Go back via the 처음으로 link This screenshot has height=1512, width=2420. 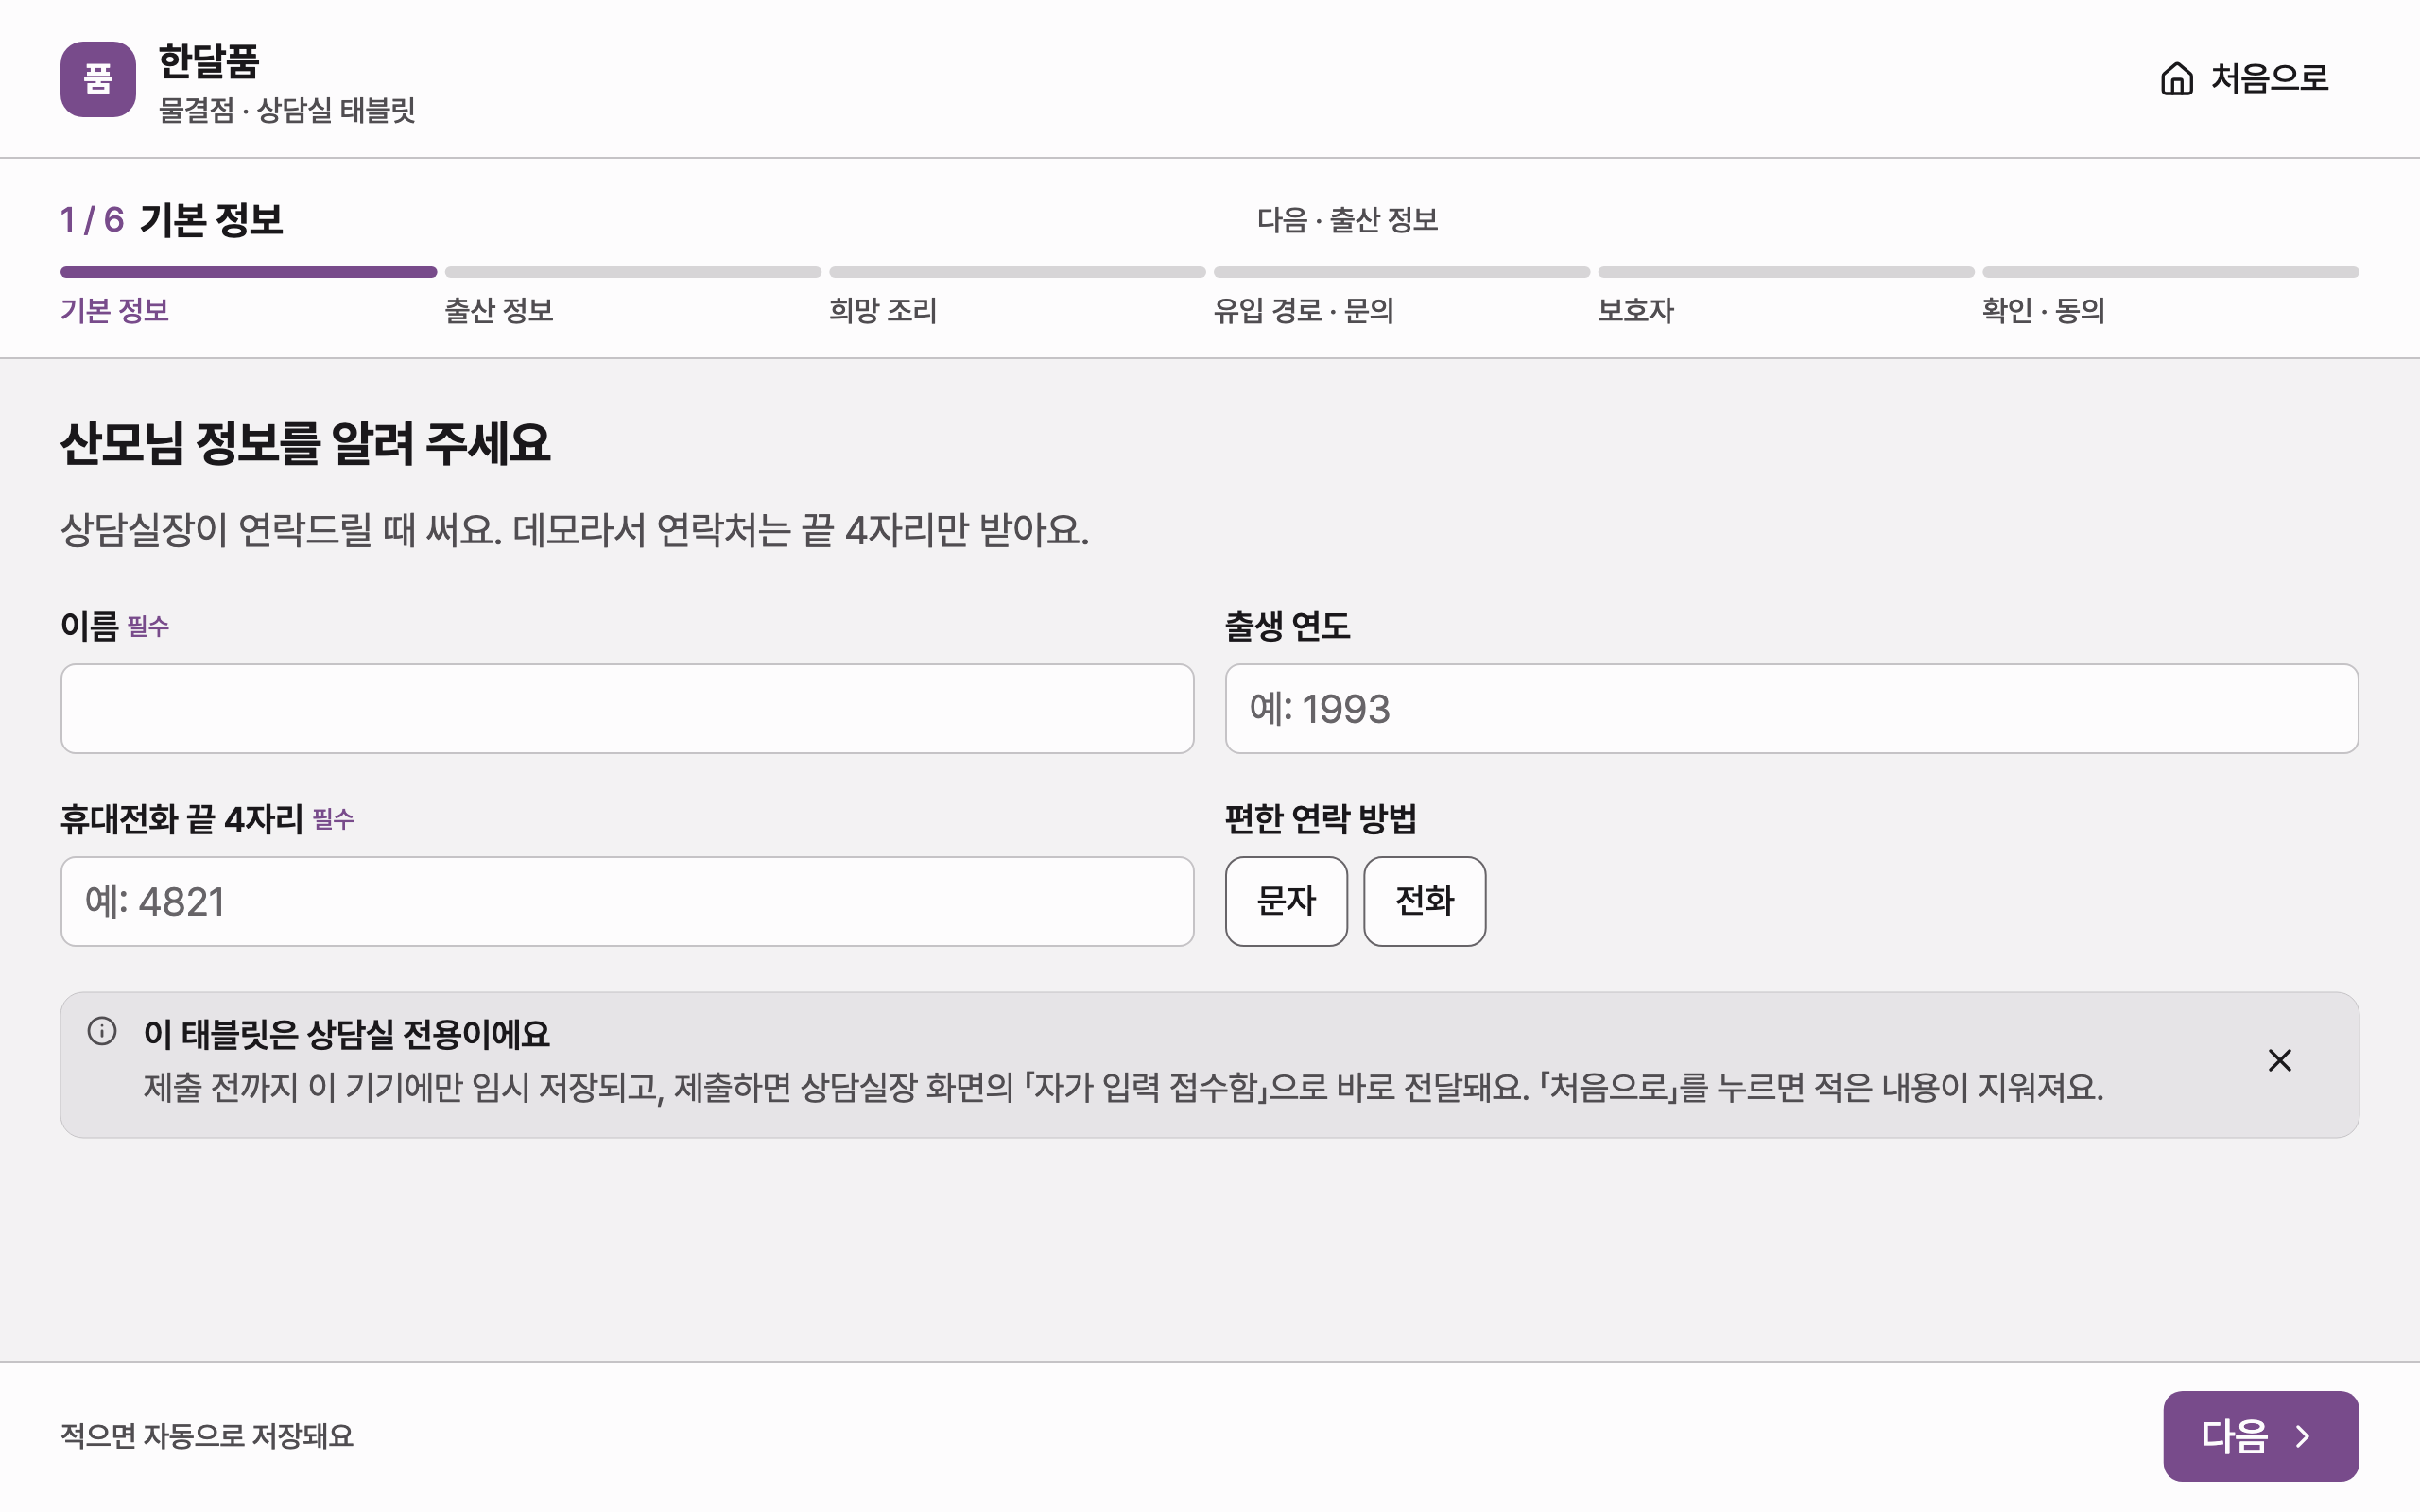pyautogui.click(x=2244, y=78)
